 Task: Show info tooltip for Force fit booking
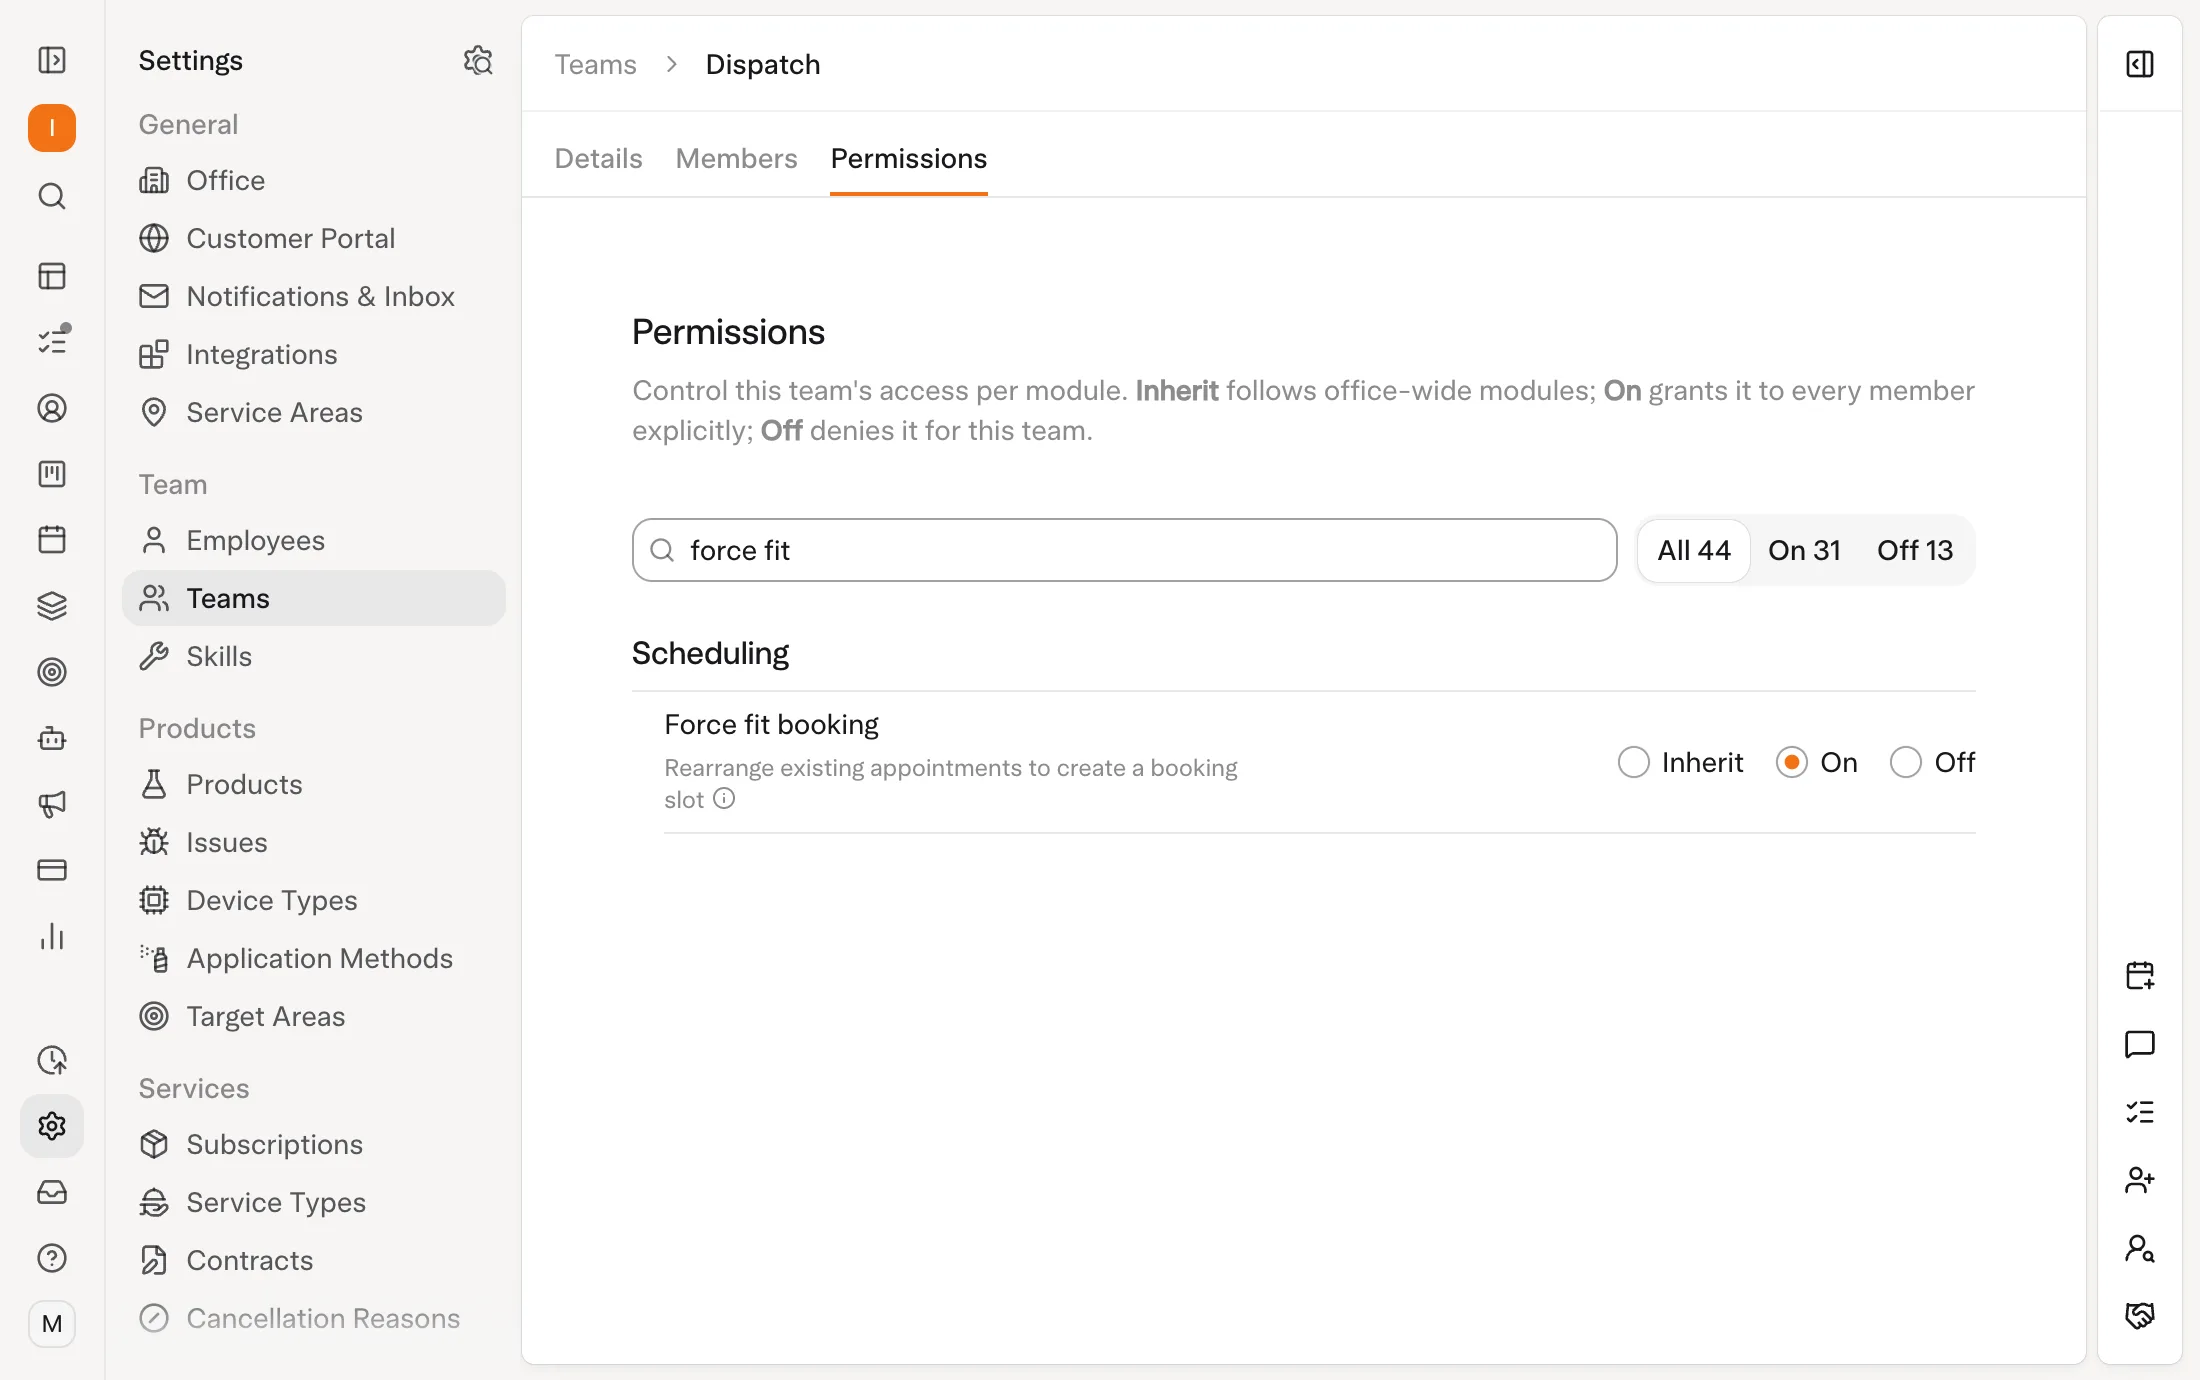[724, 798]
